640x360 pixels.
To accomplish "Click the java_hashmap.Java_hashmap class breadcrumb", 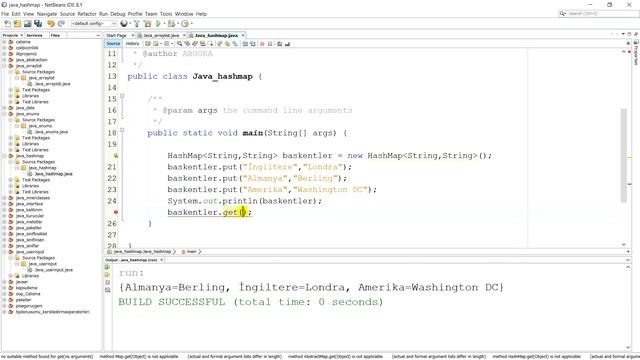I will coord(142,252).
